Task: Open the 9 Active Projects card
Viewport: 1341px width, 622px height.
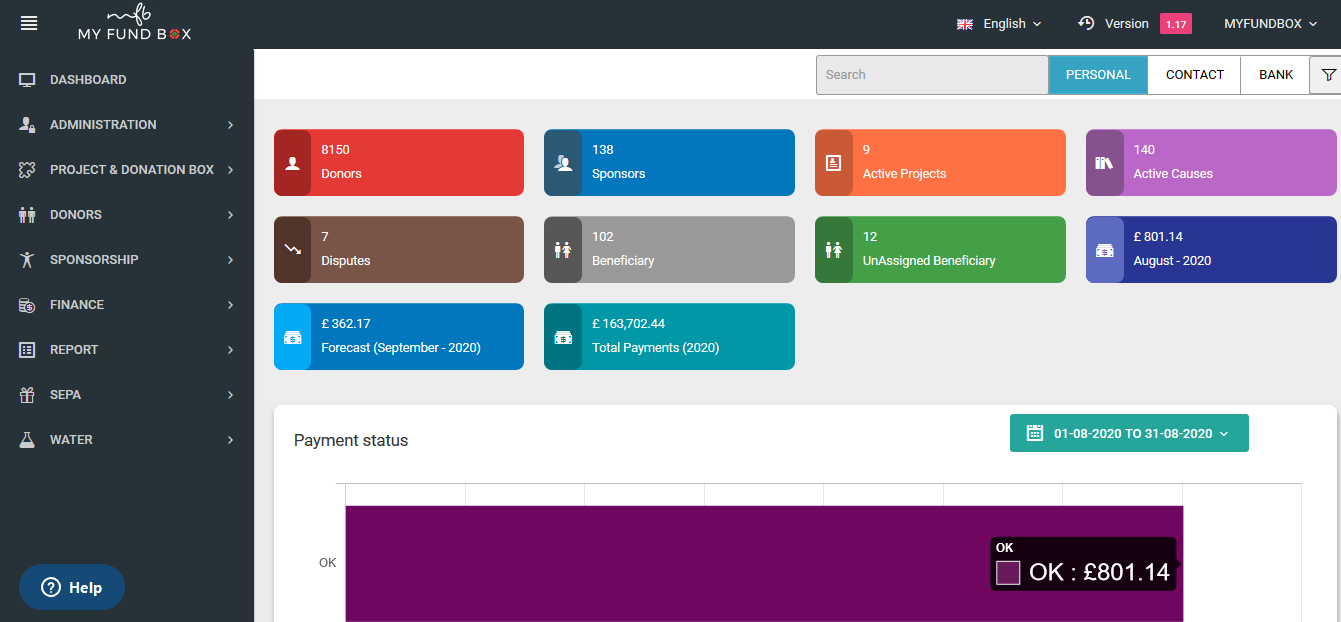Action: [x=940, y=162]
